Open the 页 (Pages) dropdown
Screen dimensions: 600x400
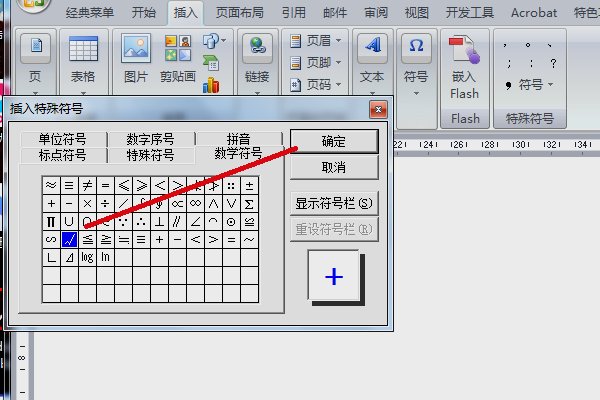click(35, 63)
